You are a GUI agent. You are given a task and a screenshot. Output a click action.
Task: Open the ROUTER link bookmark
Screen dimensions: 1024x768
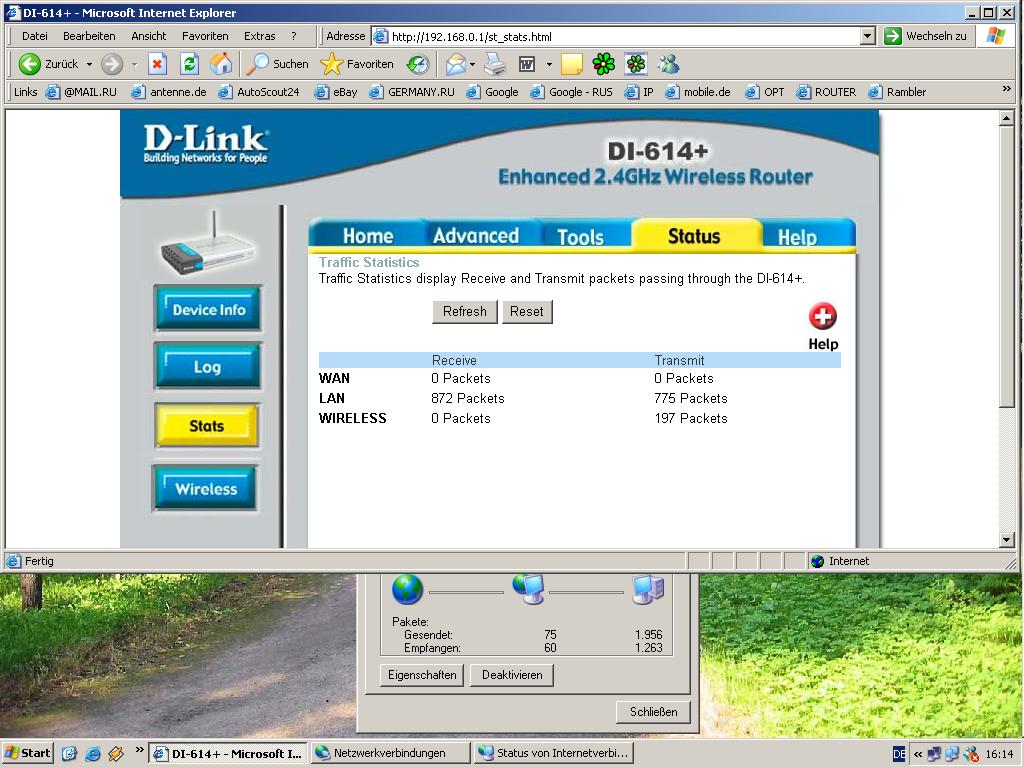pyautogui.click(x=826, y=92)
